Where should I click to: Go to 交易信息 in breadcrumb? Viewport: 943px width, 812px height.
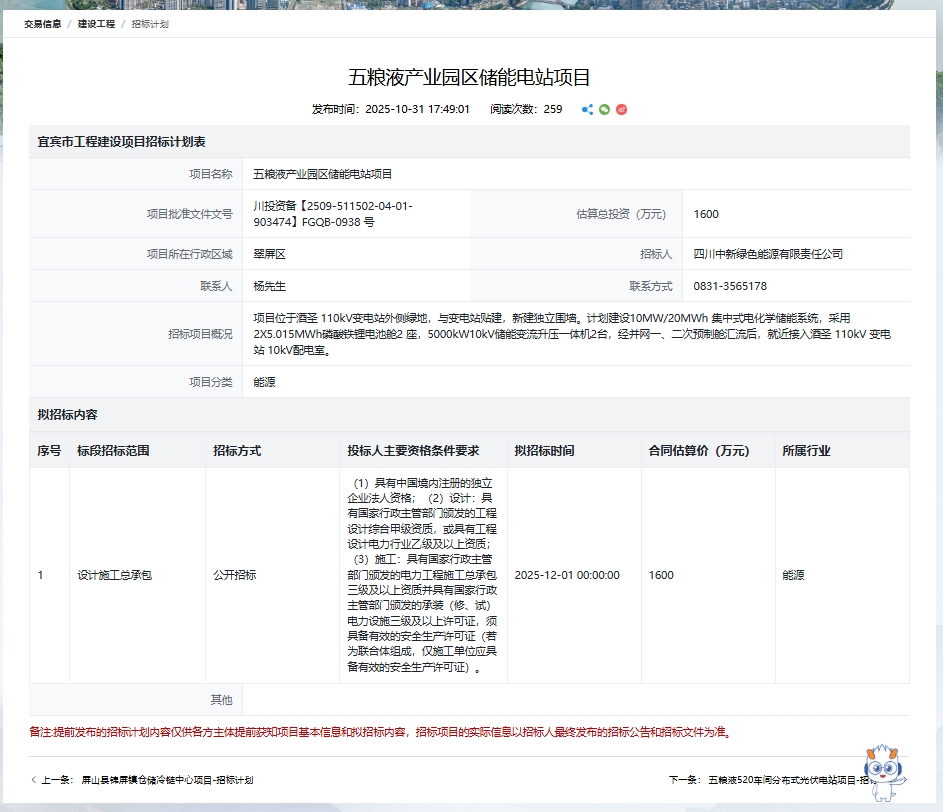43,24
